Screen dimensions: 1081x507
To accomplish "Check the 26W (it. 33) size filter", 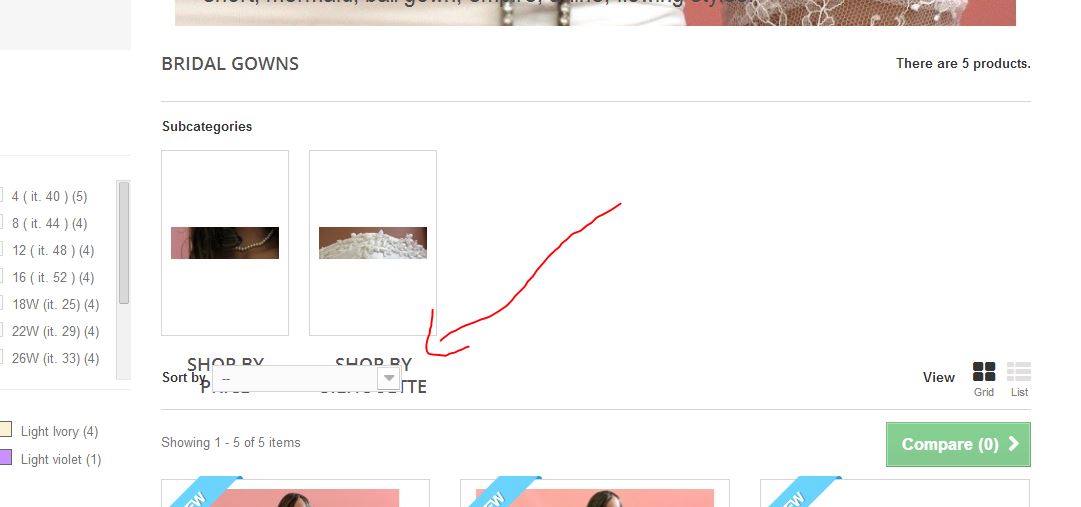I will tap(2, 358).
